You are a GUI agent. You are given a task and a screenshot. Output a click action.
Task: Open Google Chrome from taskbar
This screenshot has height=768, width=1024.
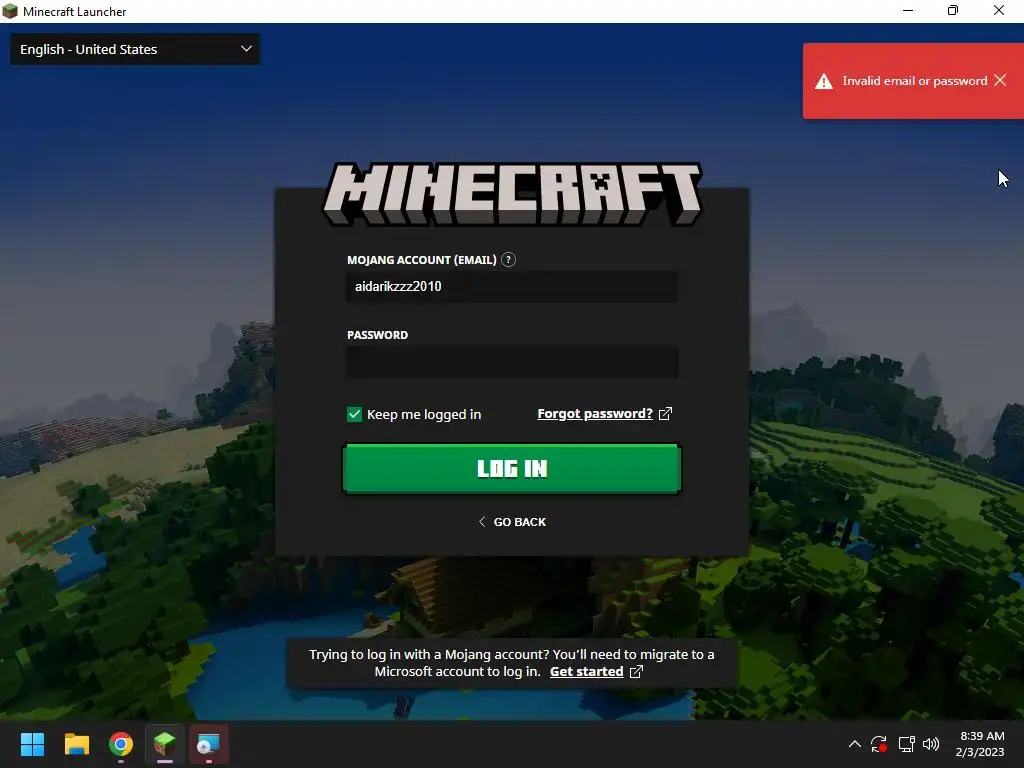(x=121, y=744)
